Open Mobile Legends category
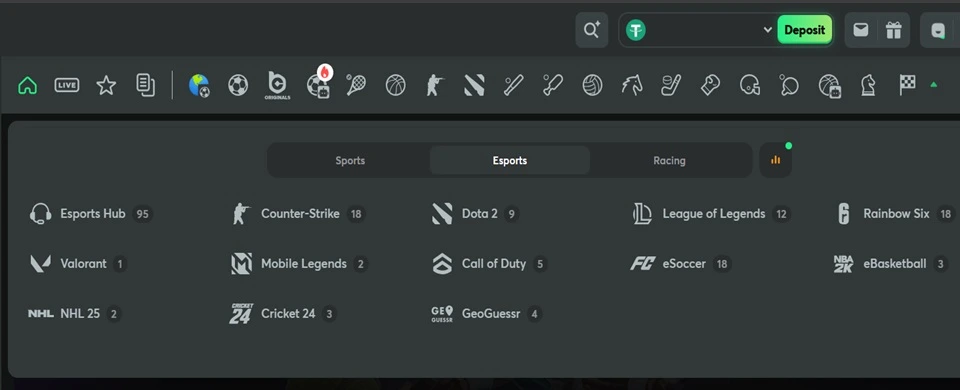 [299, 264]
